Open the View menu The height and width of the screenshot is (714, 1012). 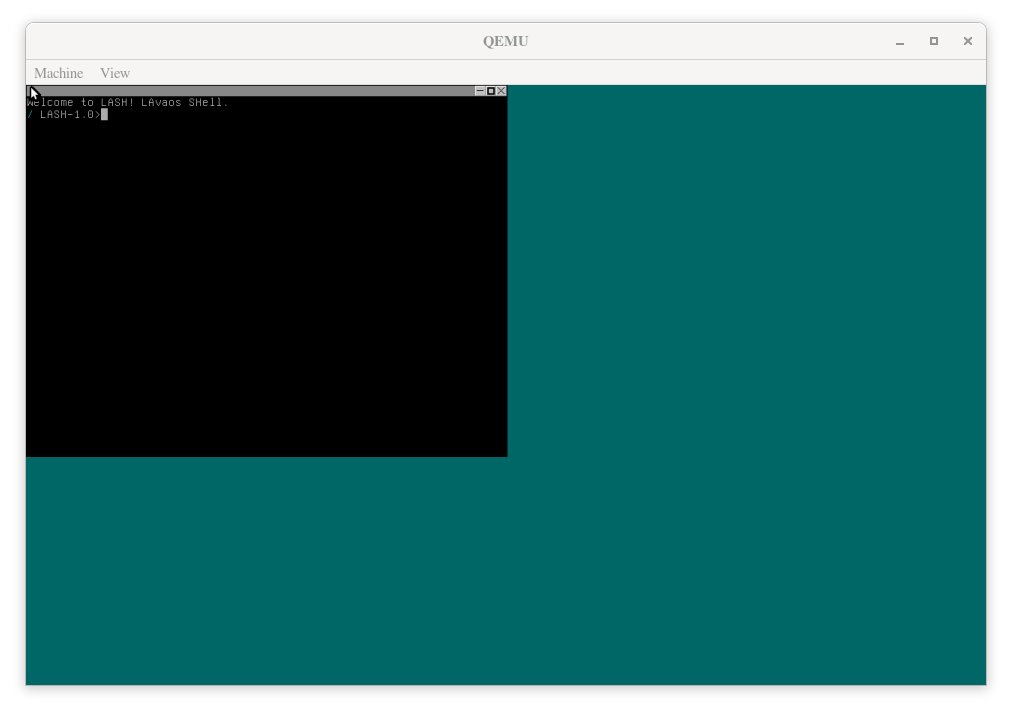tap(115, 73)
